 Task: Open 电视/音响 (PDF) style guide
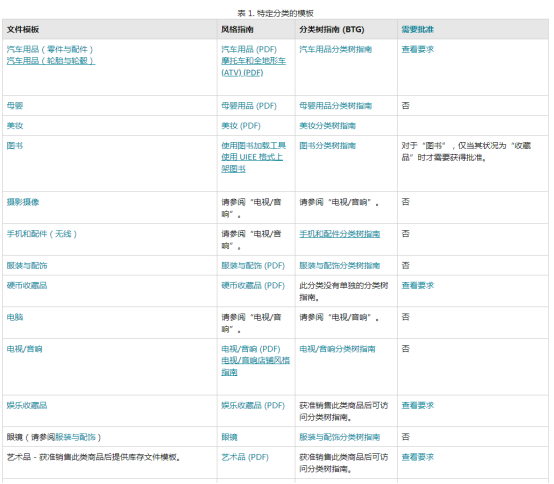pos(251,349)
